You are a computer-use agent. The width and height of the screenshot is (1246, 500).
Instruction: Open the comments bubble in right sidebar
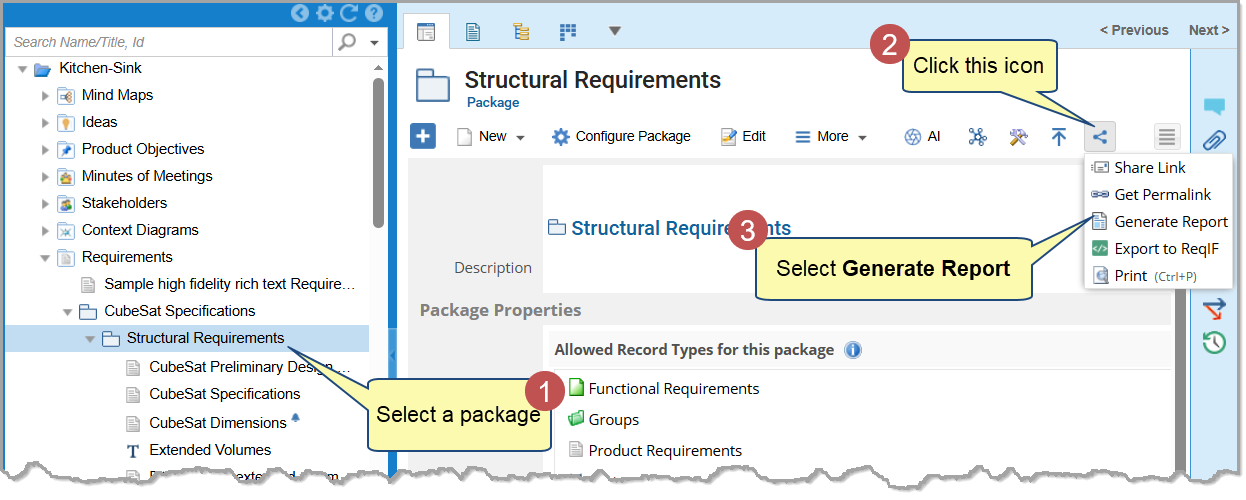tap(1214, 106)
